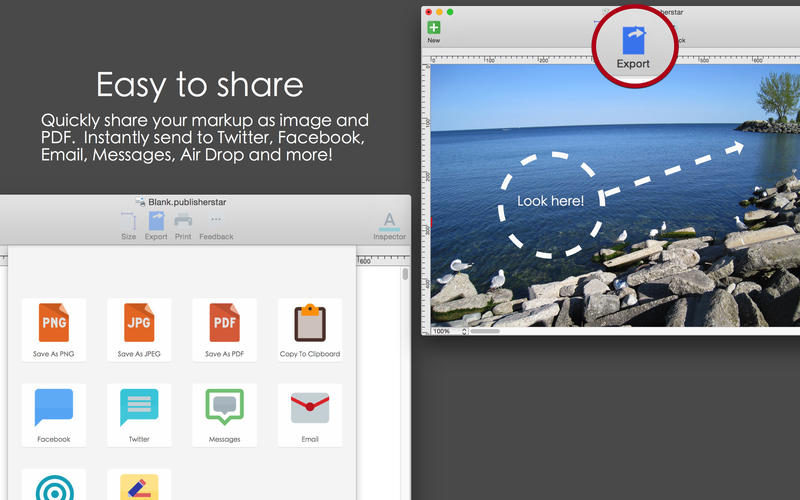Click the green zoom window button

point(450,12)
